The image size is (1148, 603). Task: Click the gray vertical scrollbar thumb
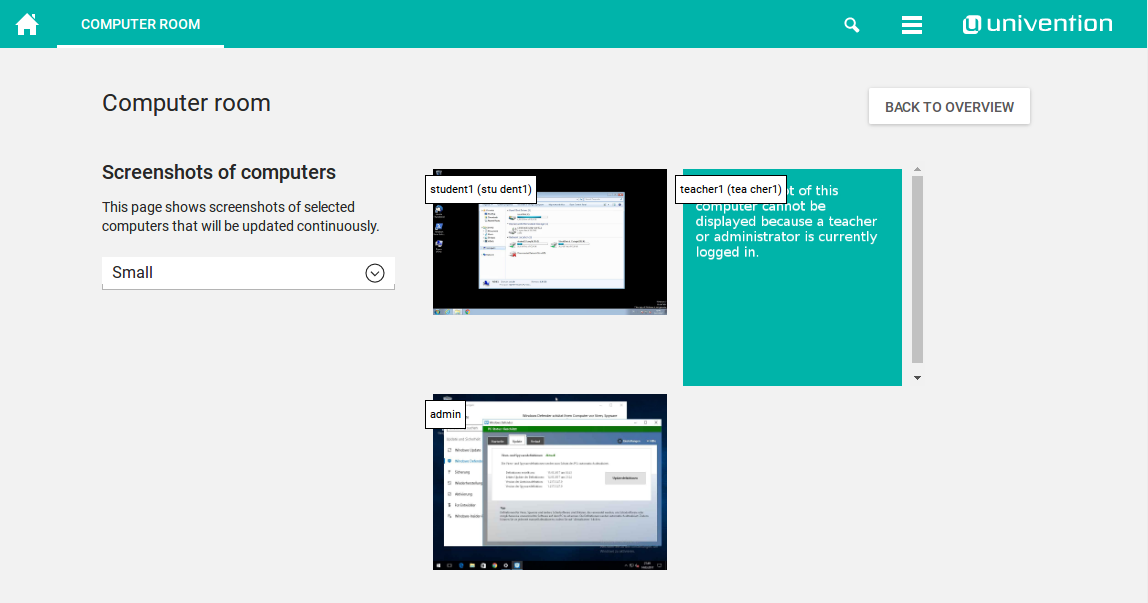click(x=917, y=269)
